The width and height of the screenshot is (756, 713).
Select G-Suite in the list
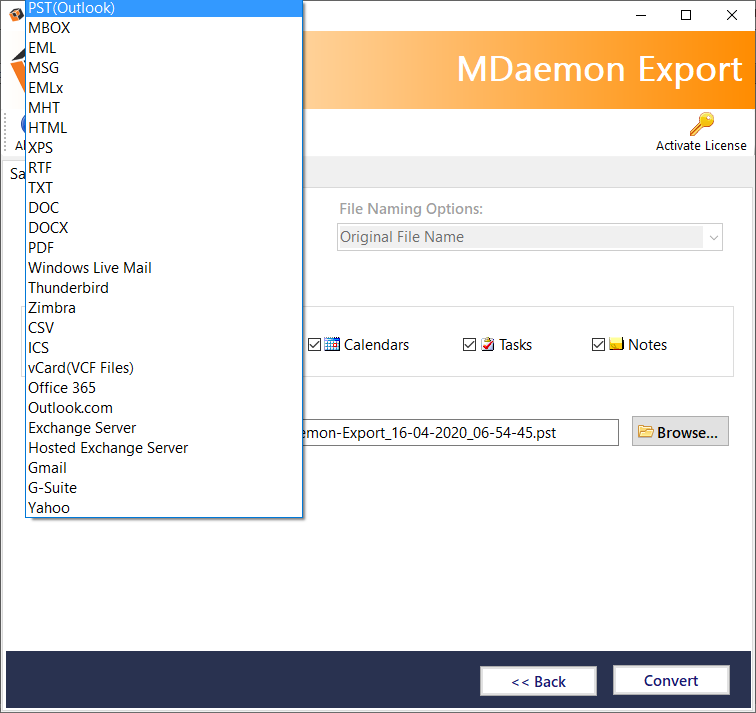pos(164,488)
